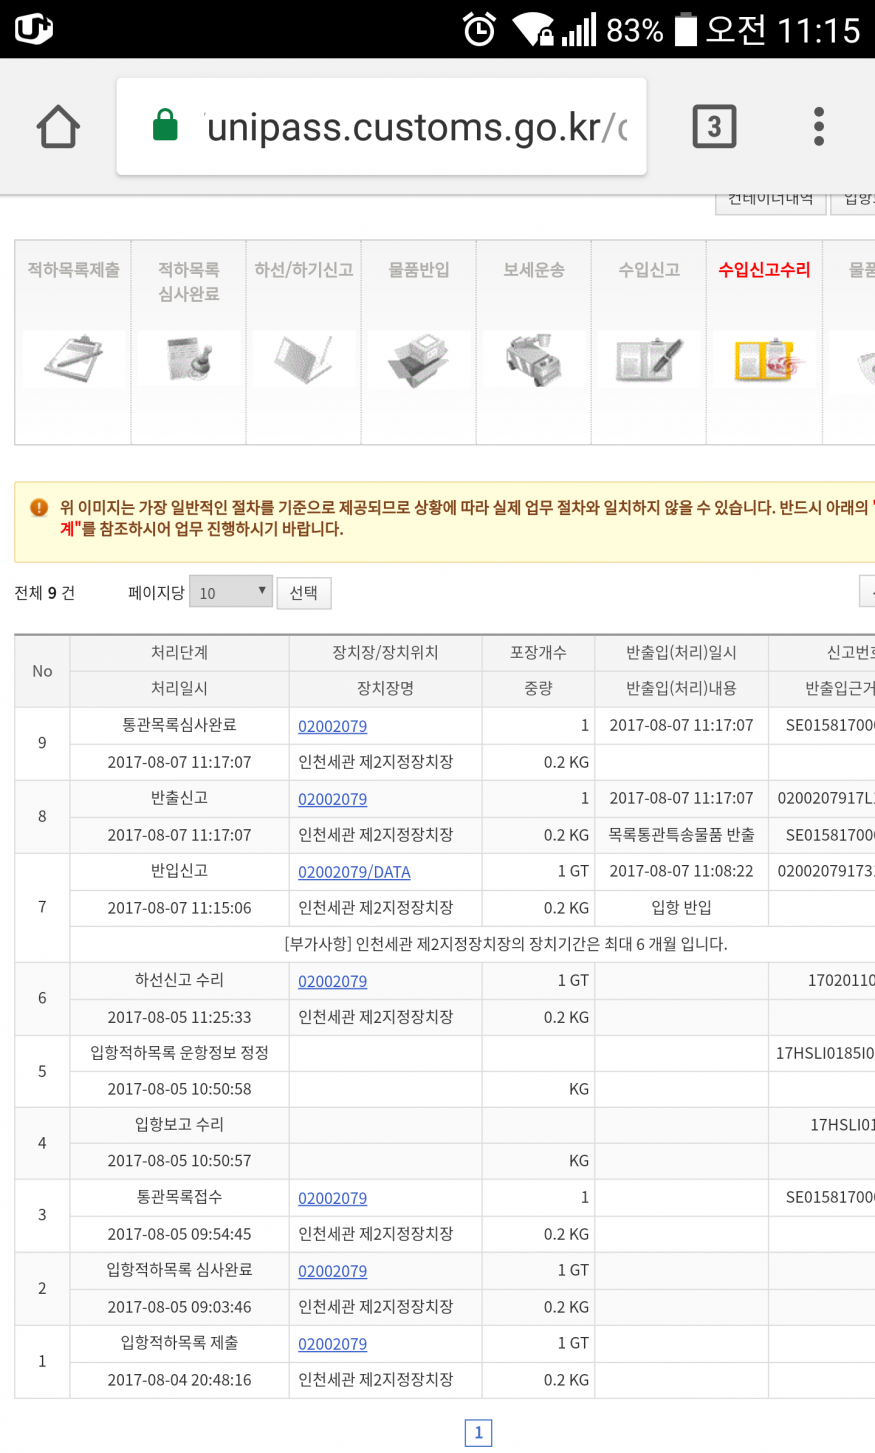
Task: Click the highlighted 수입신고수리 step icon
Action: tap(764, 358)
